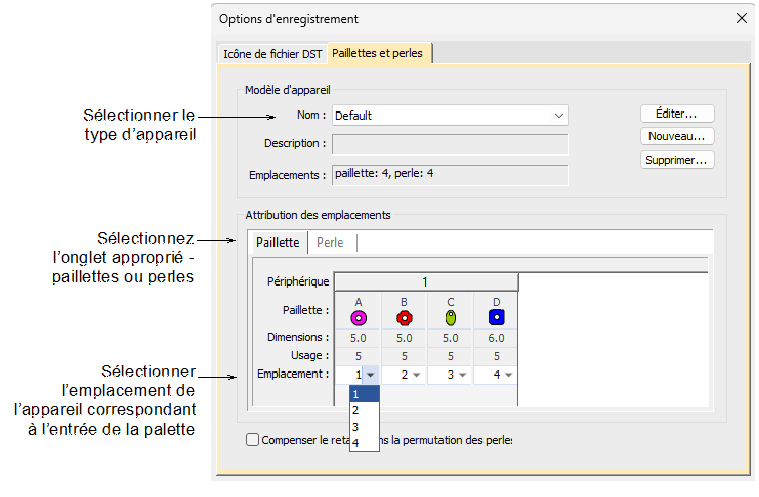The image size is (759, 497).
Task: Click the green oval sequin in column C
Action: pos(450,317)
